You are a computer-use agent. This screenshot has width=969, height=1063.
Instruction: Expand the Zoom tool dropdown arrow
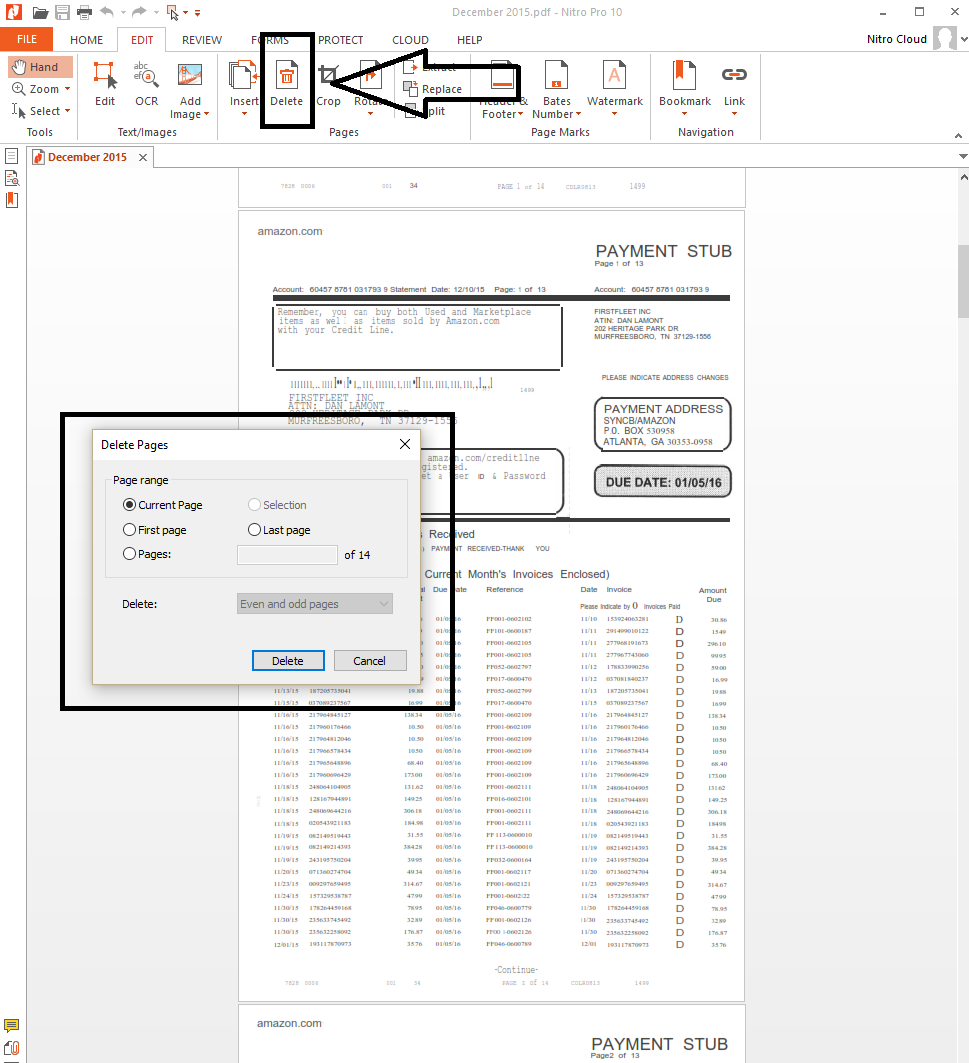67,89
